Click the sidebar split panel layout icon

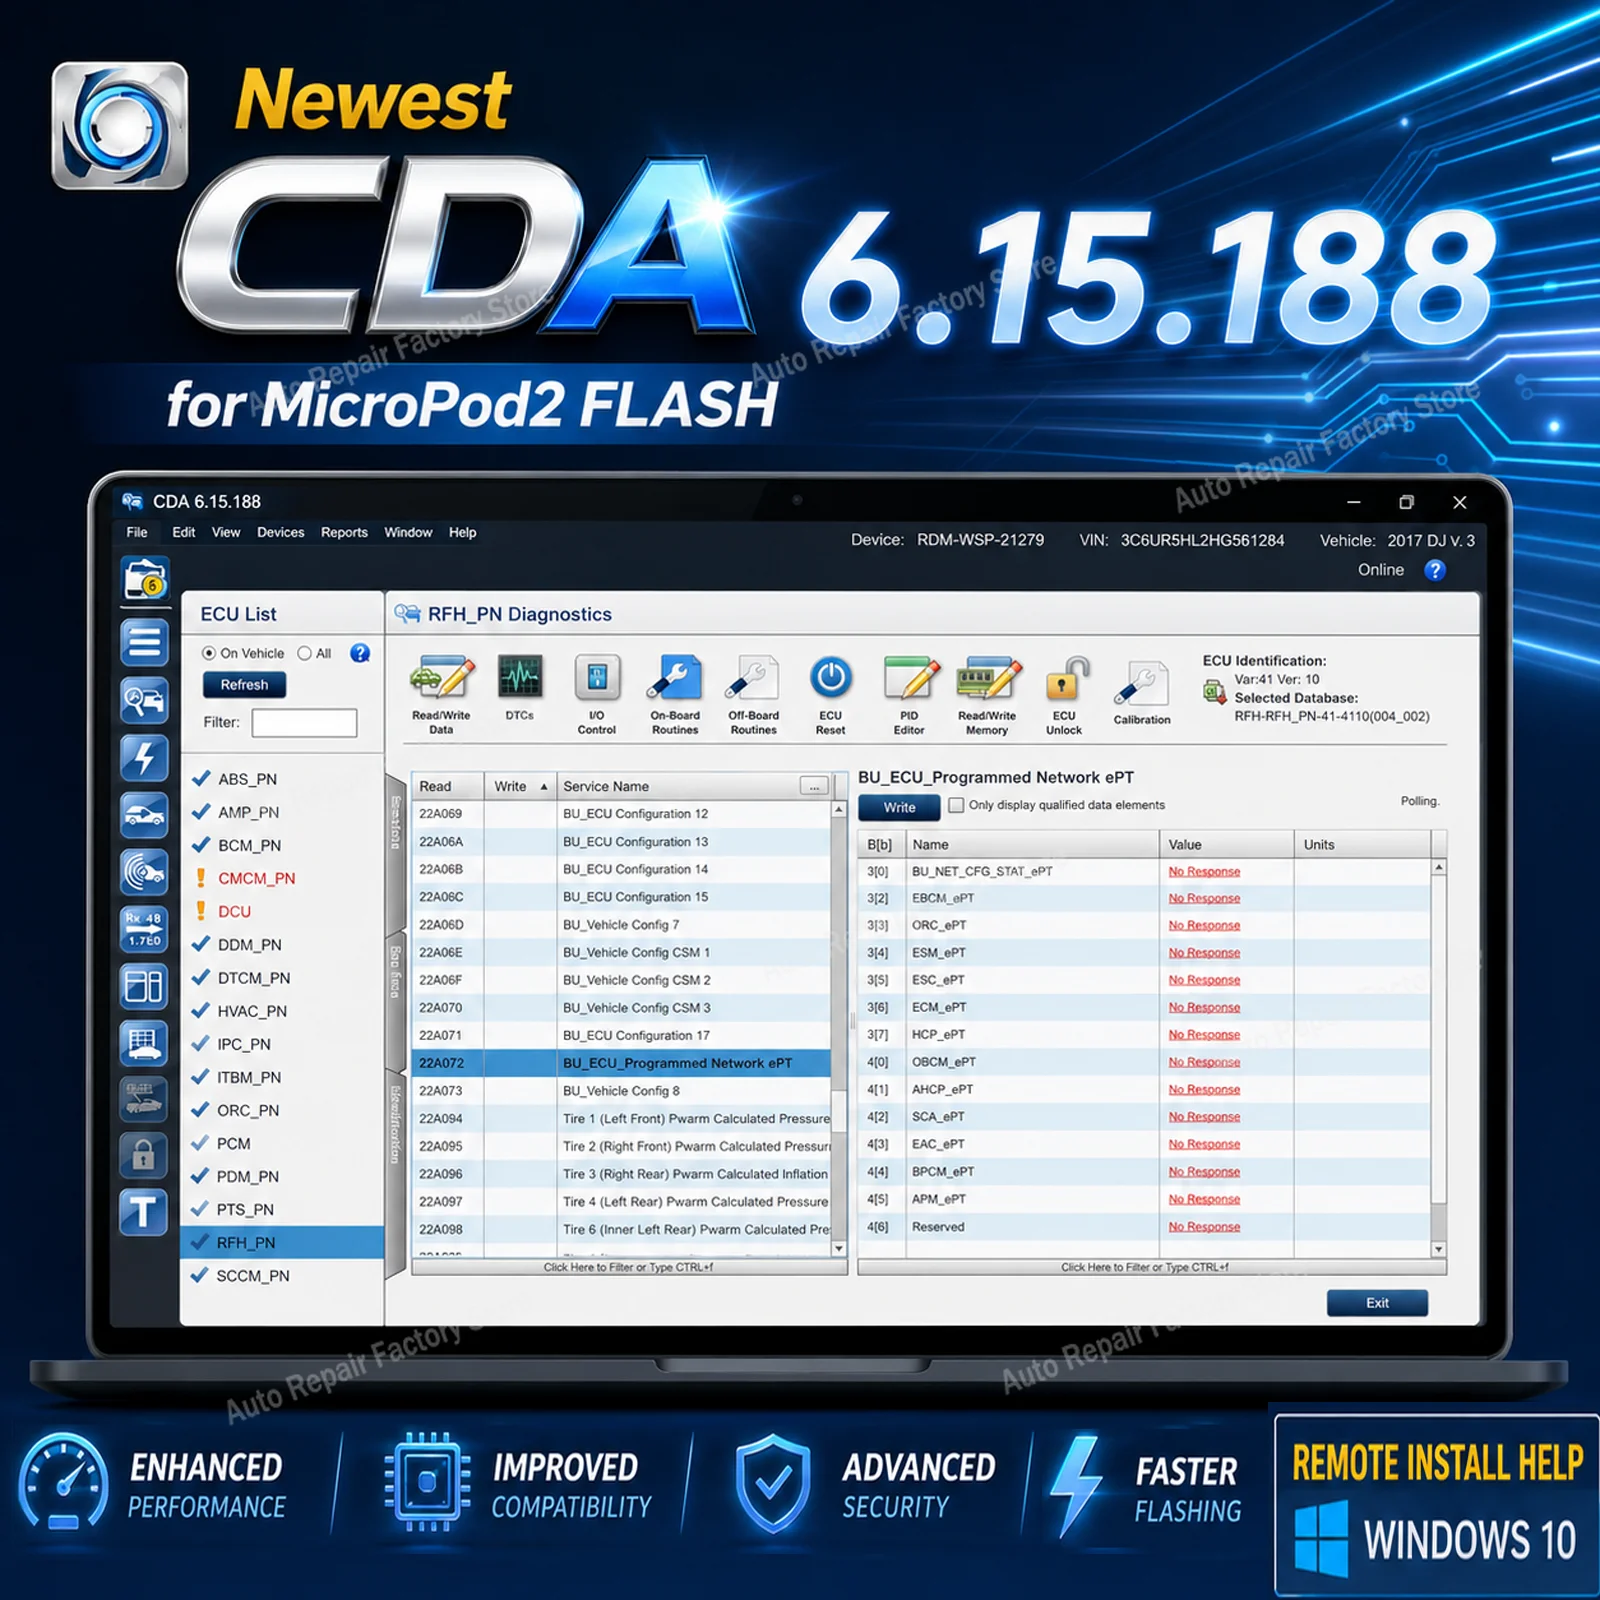pos(144,986)
